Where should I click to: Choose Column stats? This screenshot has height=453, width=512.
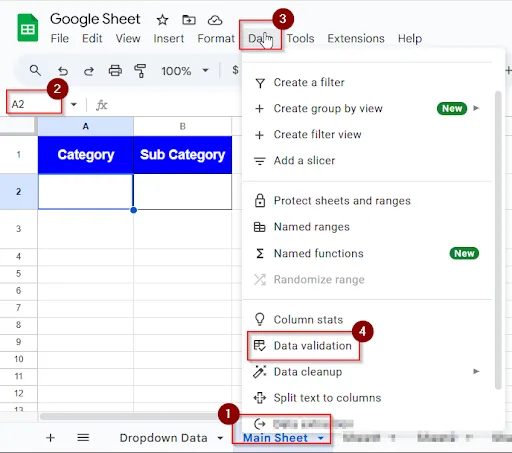click(367, 319)
